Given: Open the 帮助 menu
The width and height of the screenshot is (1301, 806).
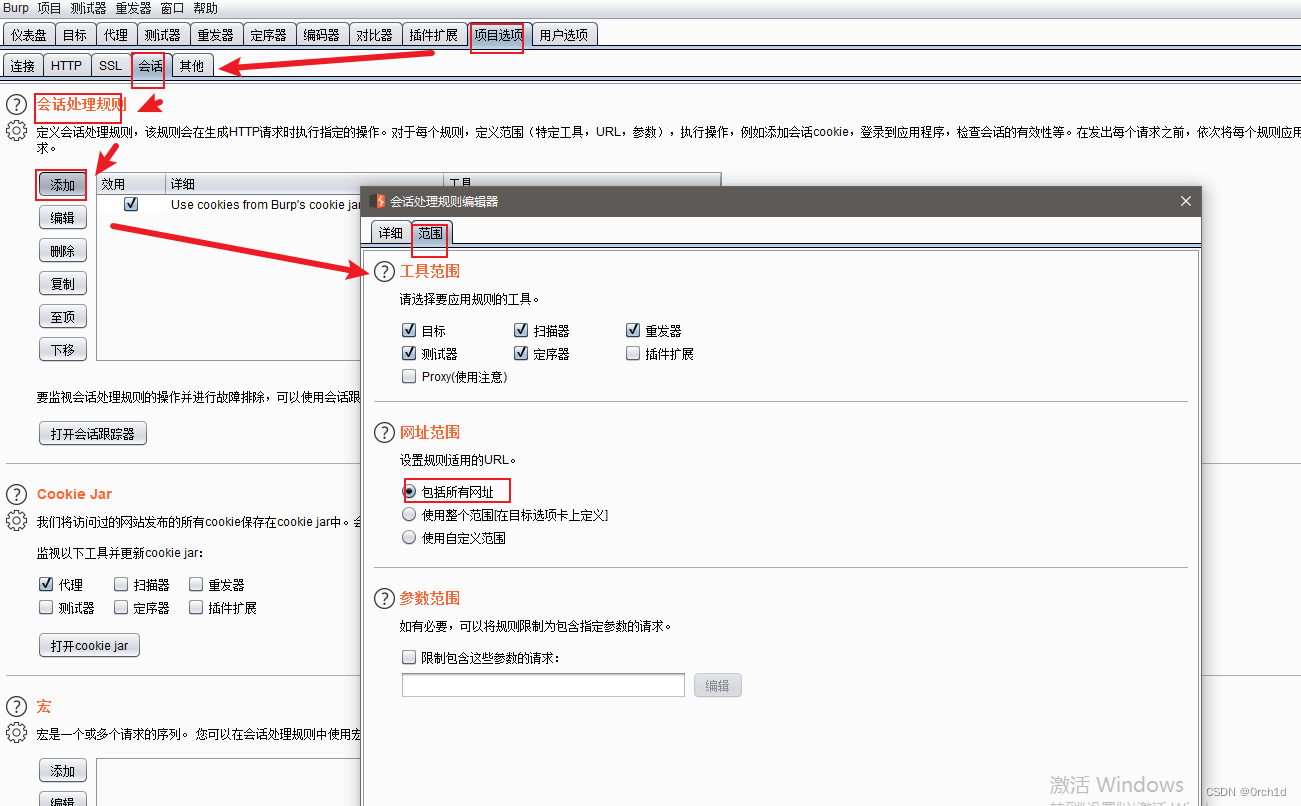Looking at the screenshot, I should tap(205, 8).
